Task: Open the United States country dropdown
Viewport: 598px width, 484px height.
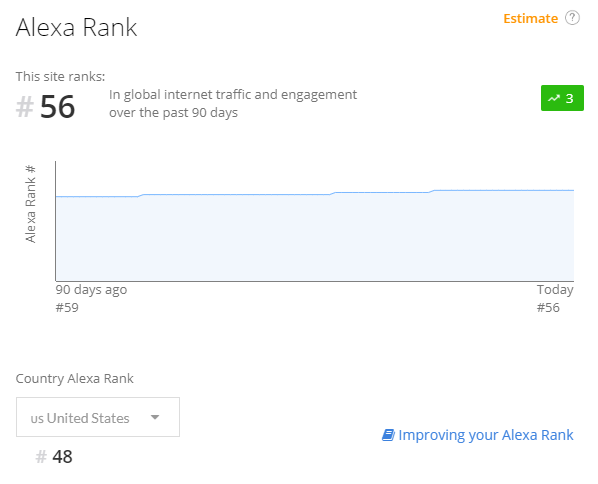Action: [98, 417]
